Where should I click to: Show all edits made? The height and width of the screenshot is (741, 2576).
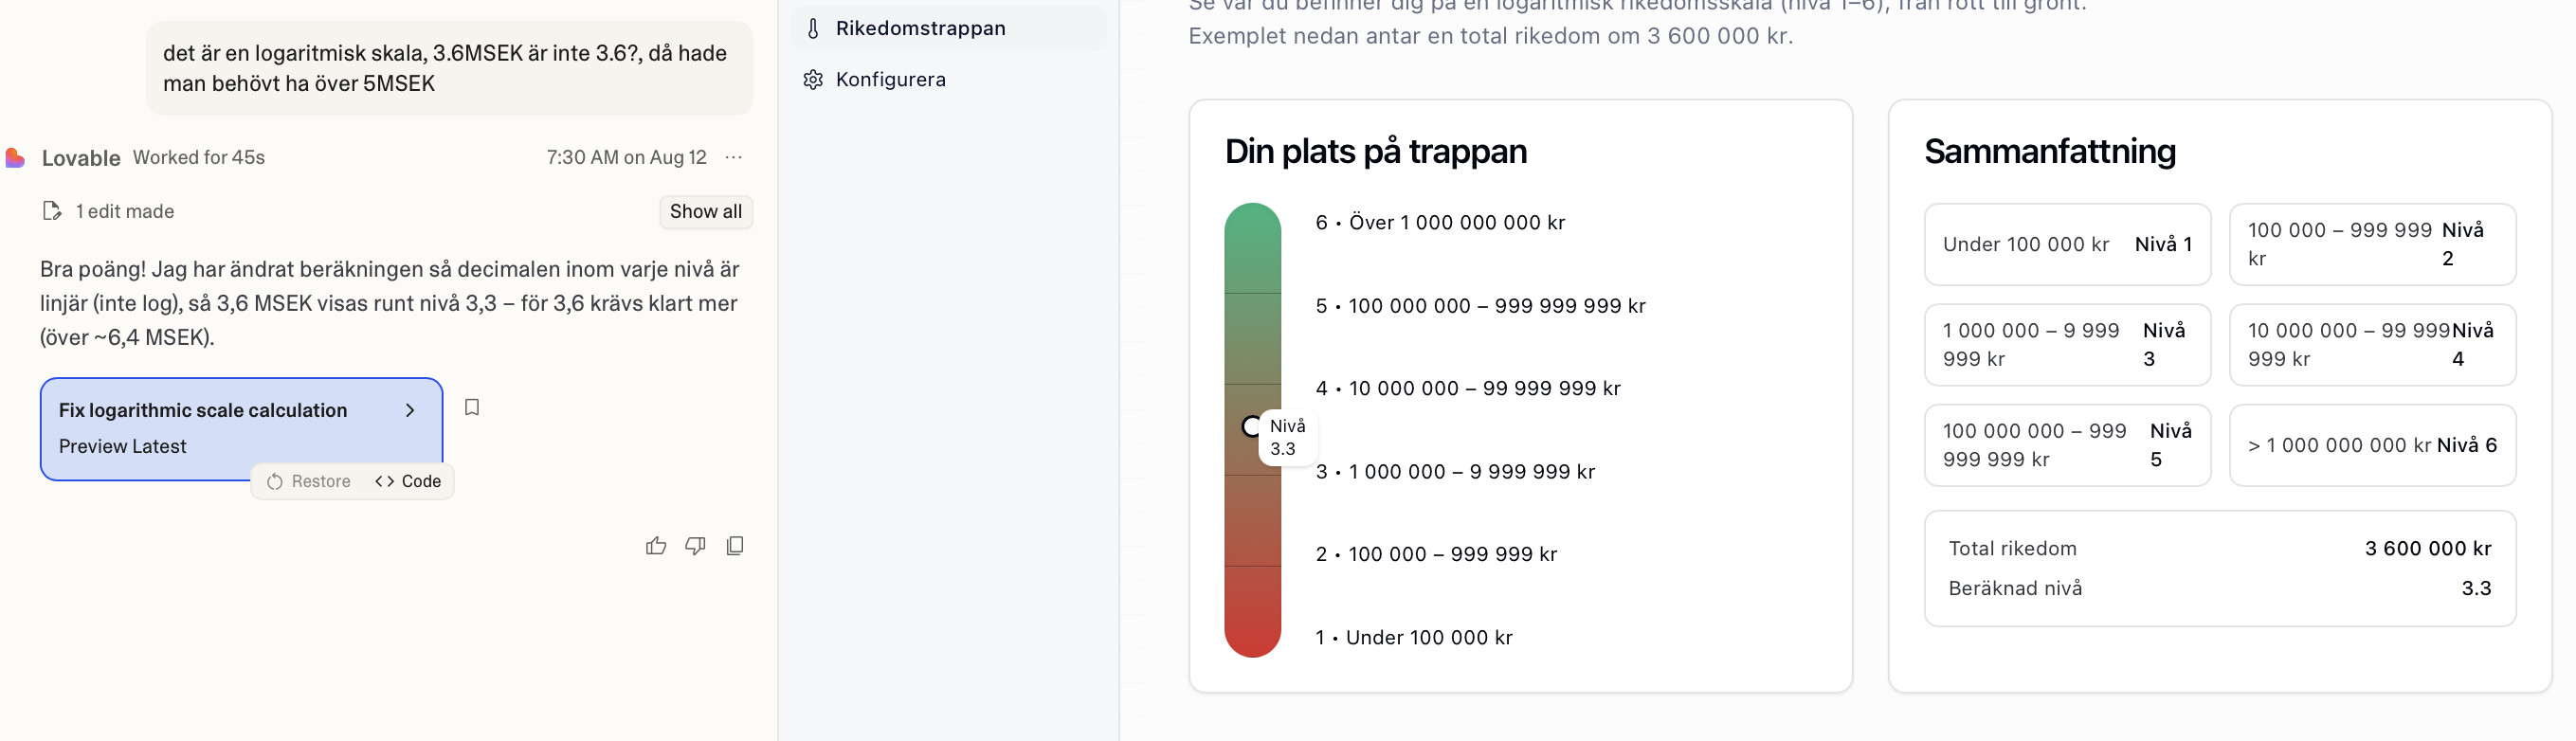coord(706,211)
